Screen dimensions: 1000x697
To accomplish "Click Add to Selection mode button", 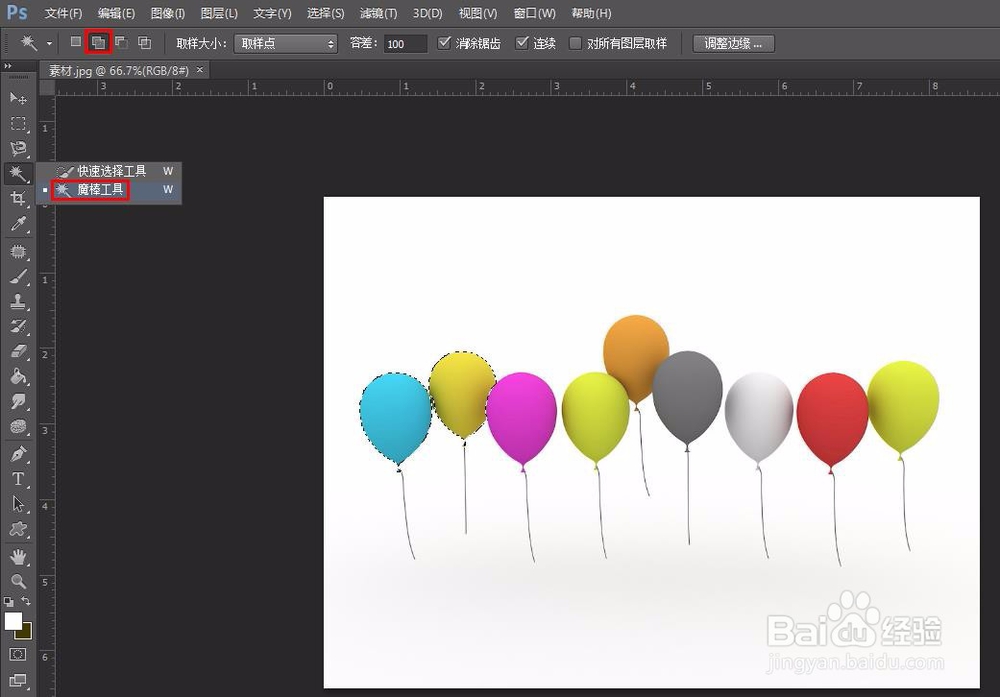I will pos(98,42).
